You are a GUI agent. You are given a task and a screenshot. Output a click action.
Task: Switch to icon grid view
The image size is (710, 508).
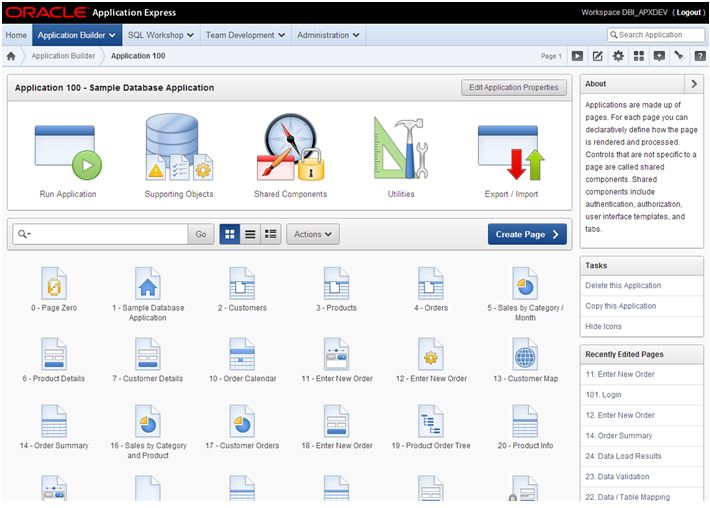pos(229,234)
